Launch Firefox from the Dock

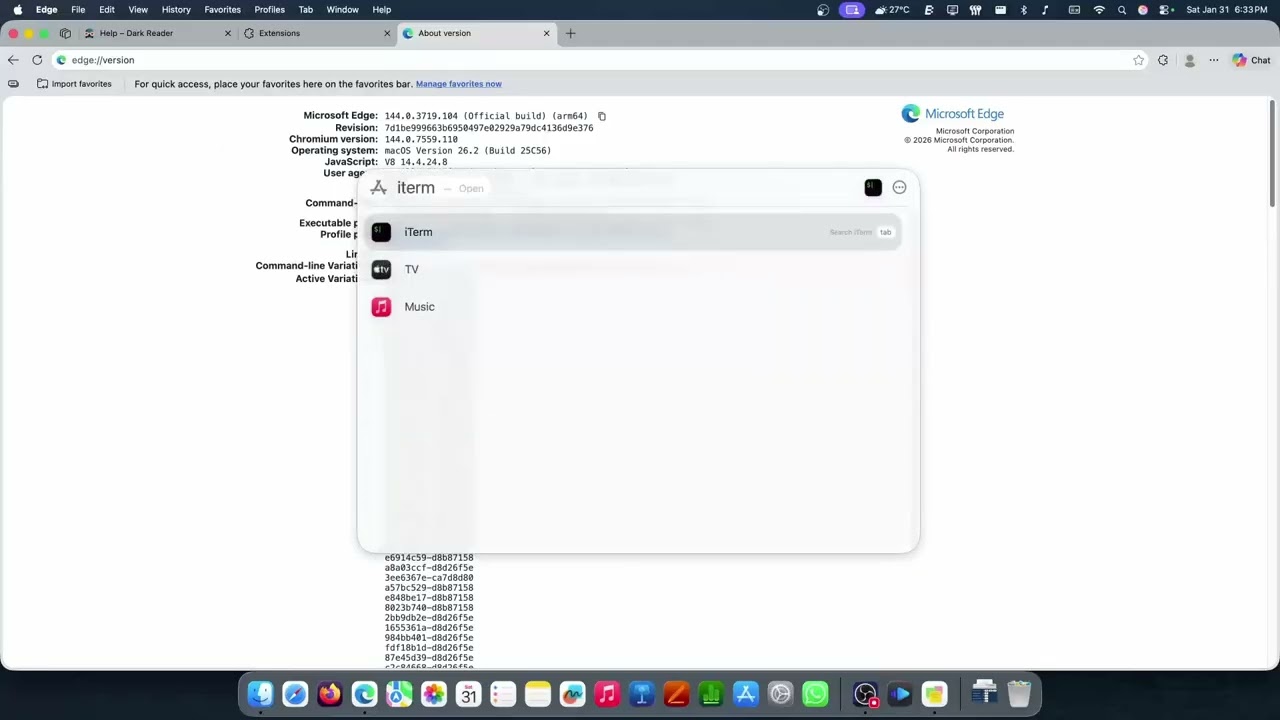pos(329,693)
